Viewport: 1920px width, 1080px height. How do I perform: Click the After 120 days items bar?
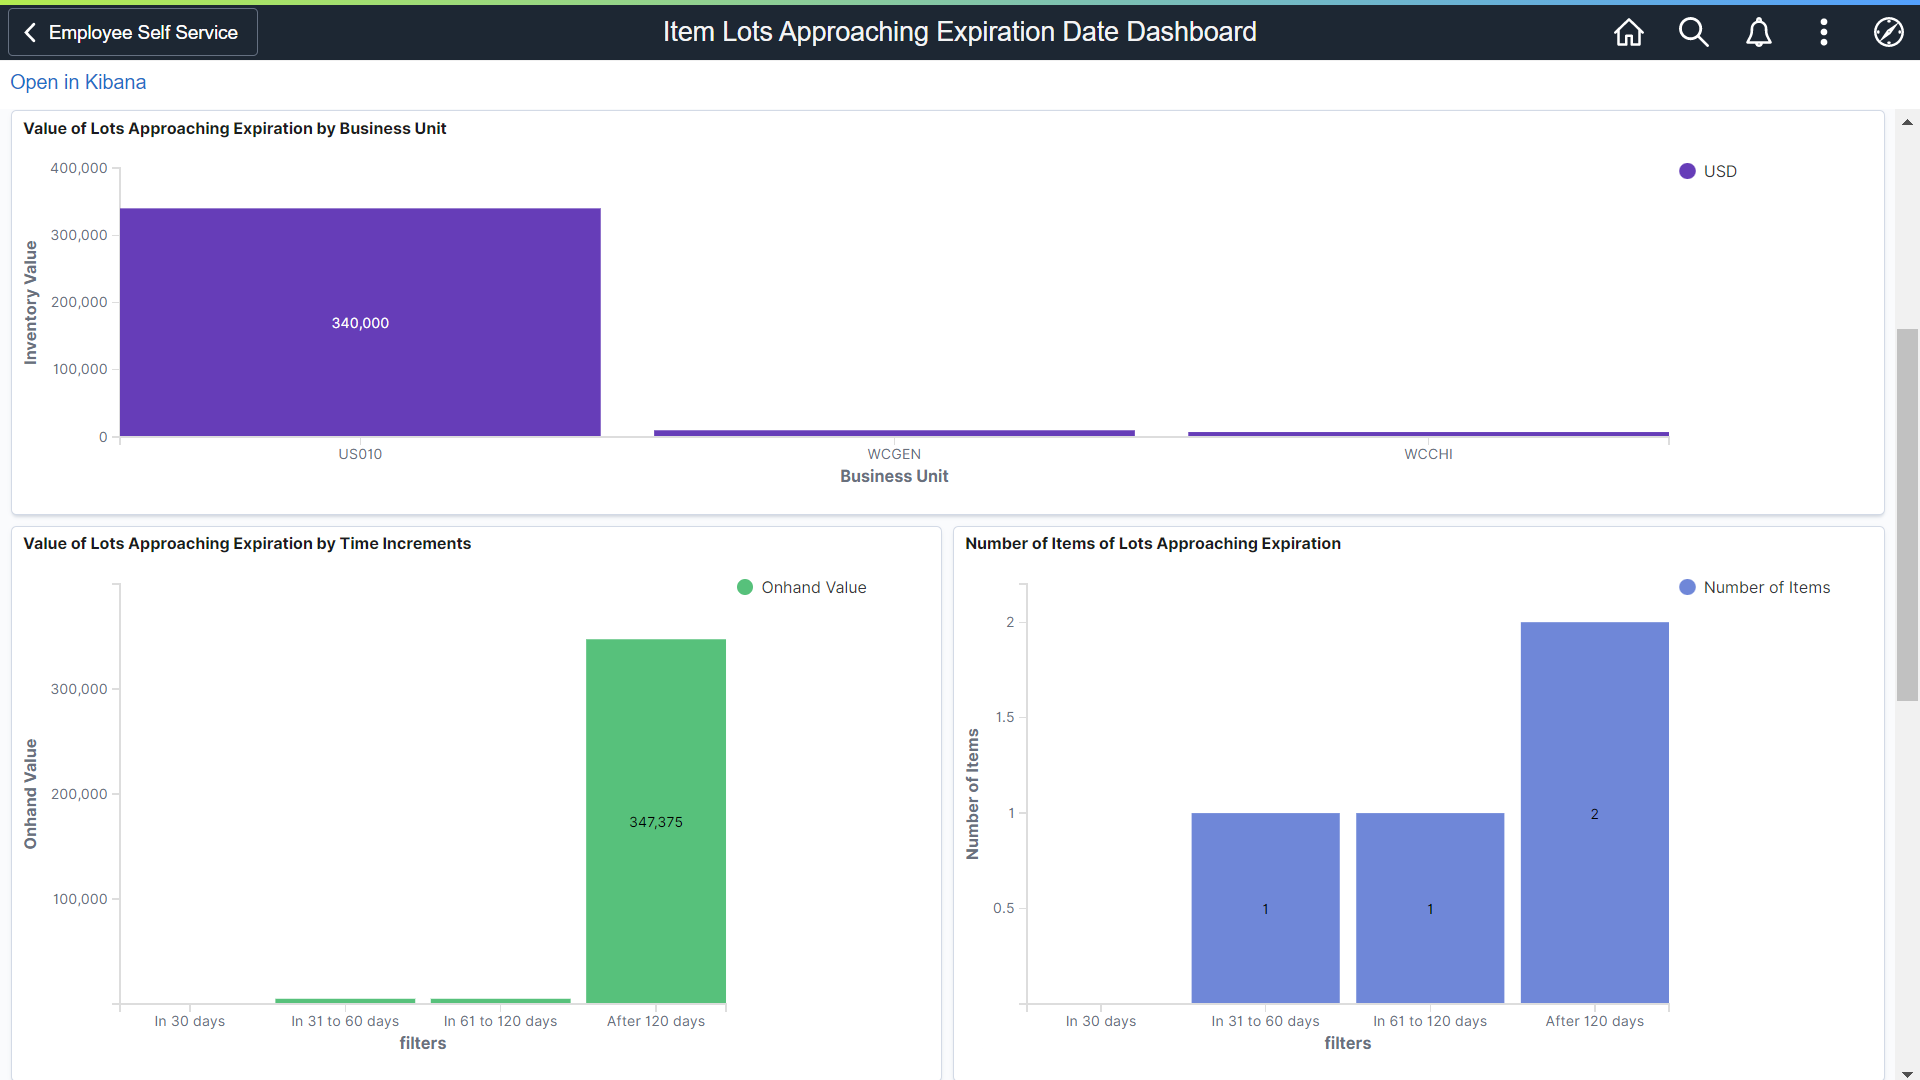[1594, 812]
